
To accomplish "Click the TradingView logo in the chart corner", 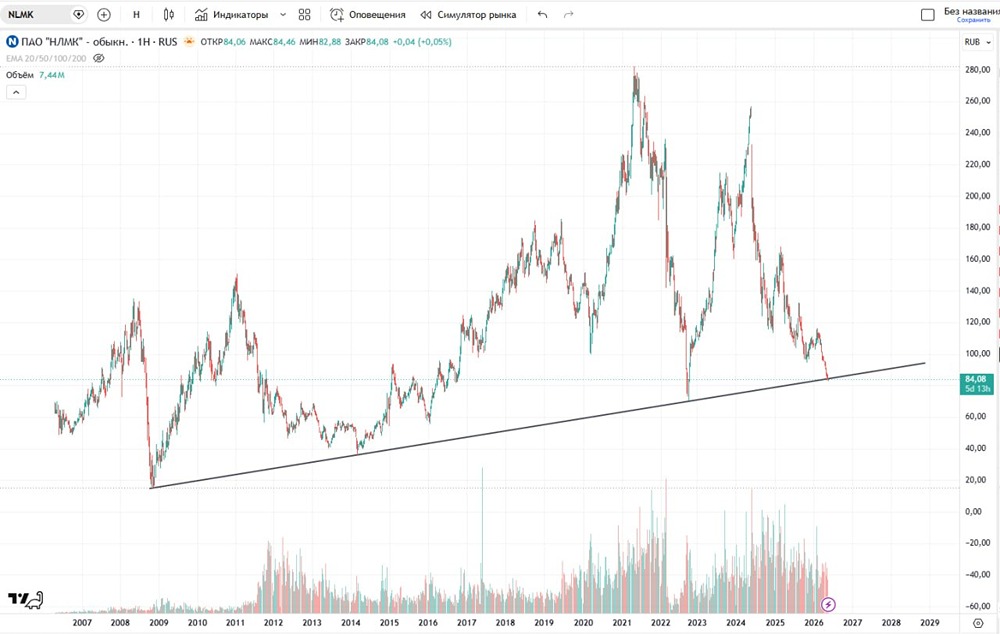I will pos(25,600).
